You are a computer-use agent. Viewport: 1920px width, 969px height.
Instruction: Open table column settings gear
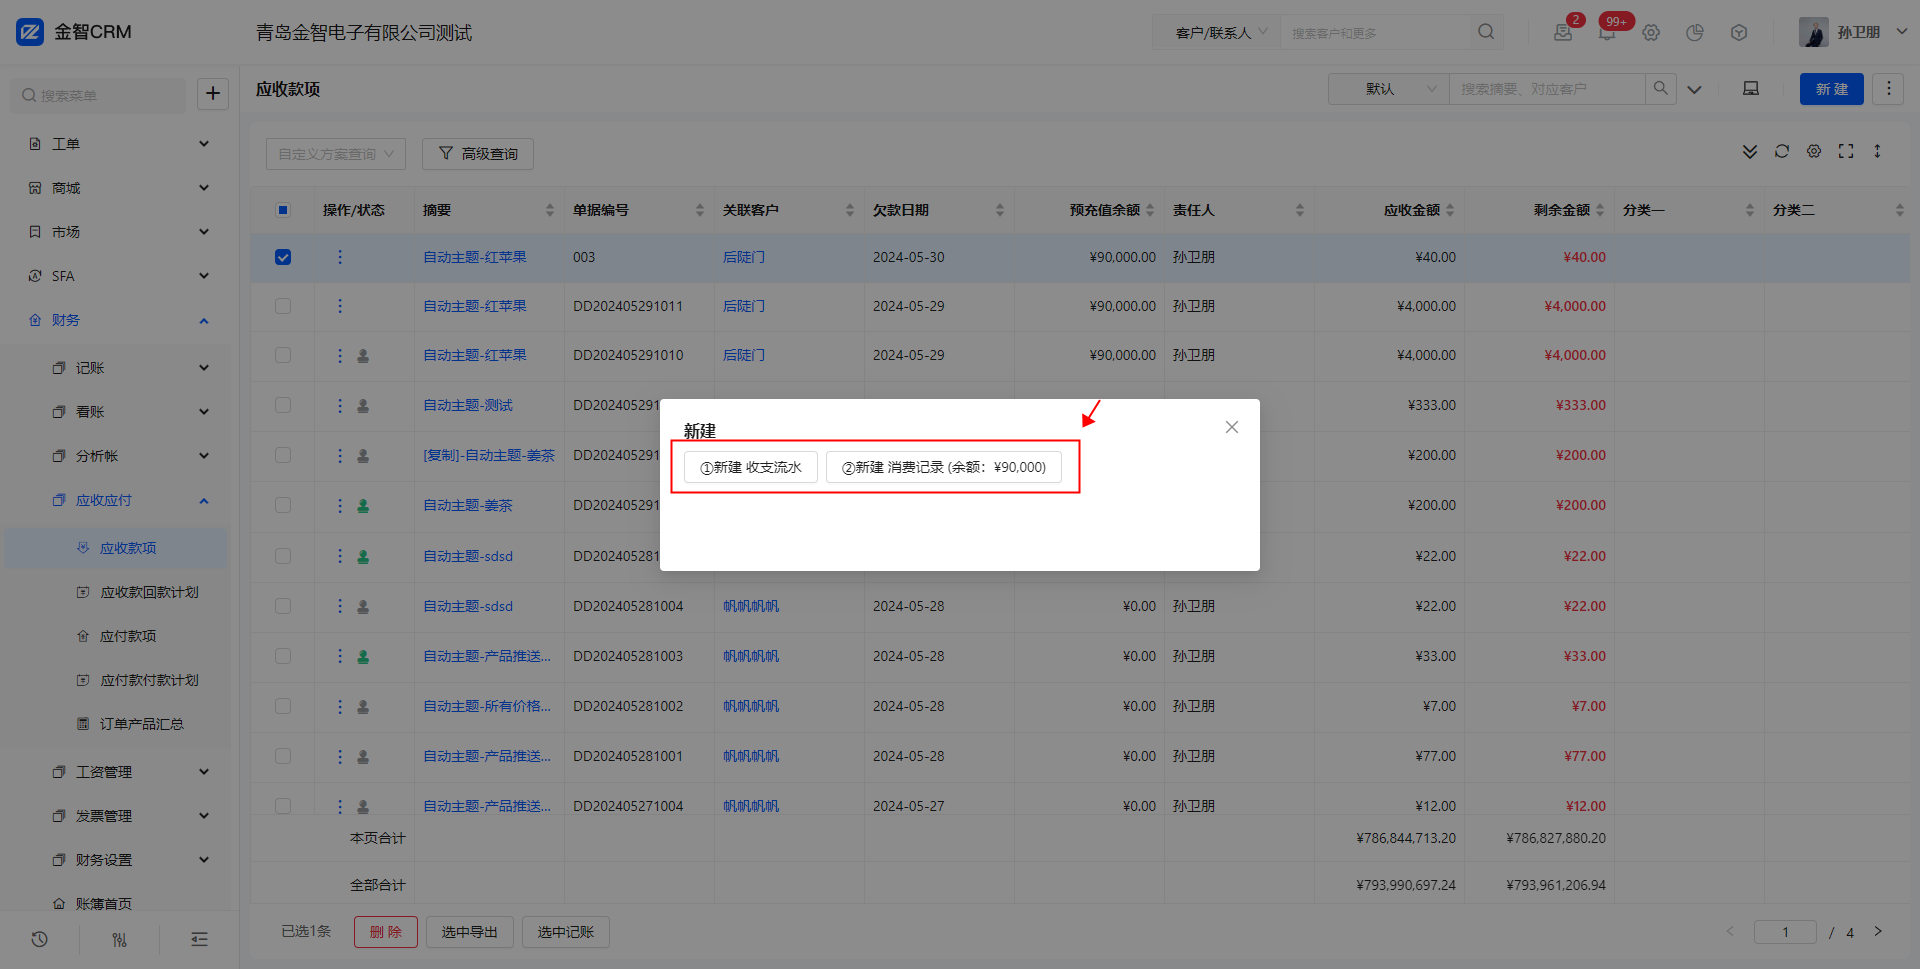coord(1814,151)
